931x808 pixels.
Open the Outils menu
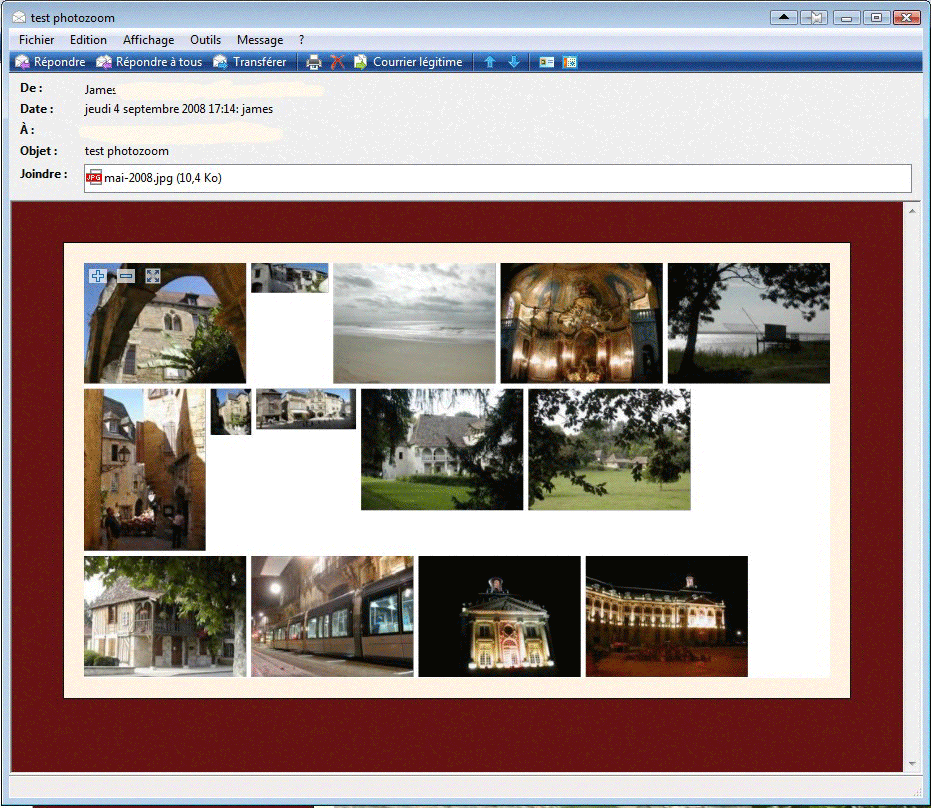pos(205,40)
